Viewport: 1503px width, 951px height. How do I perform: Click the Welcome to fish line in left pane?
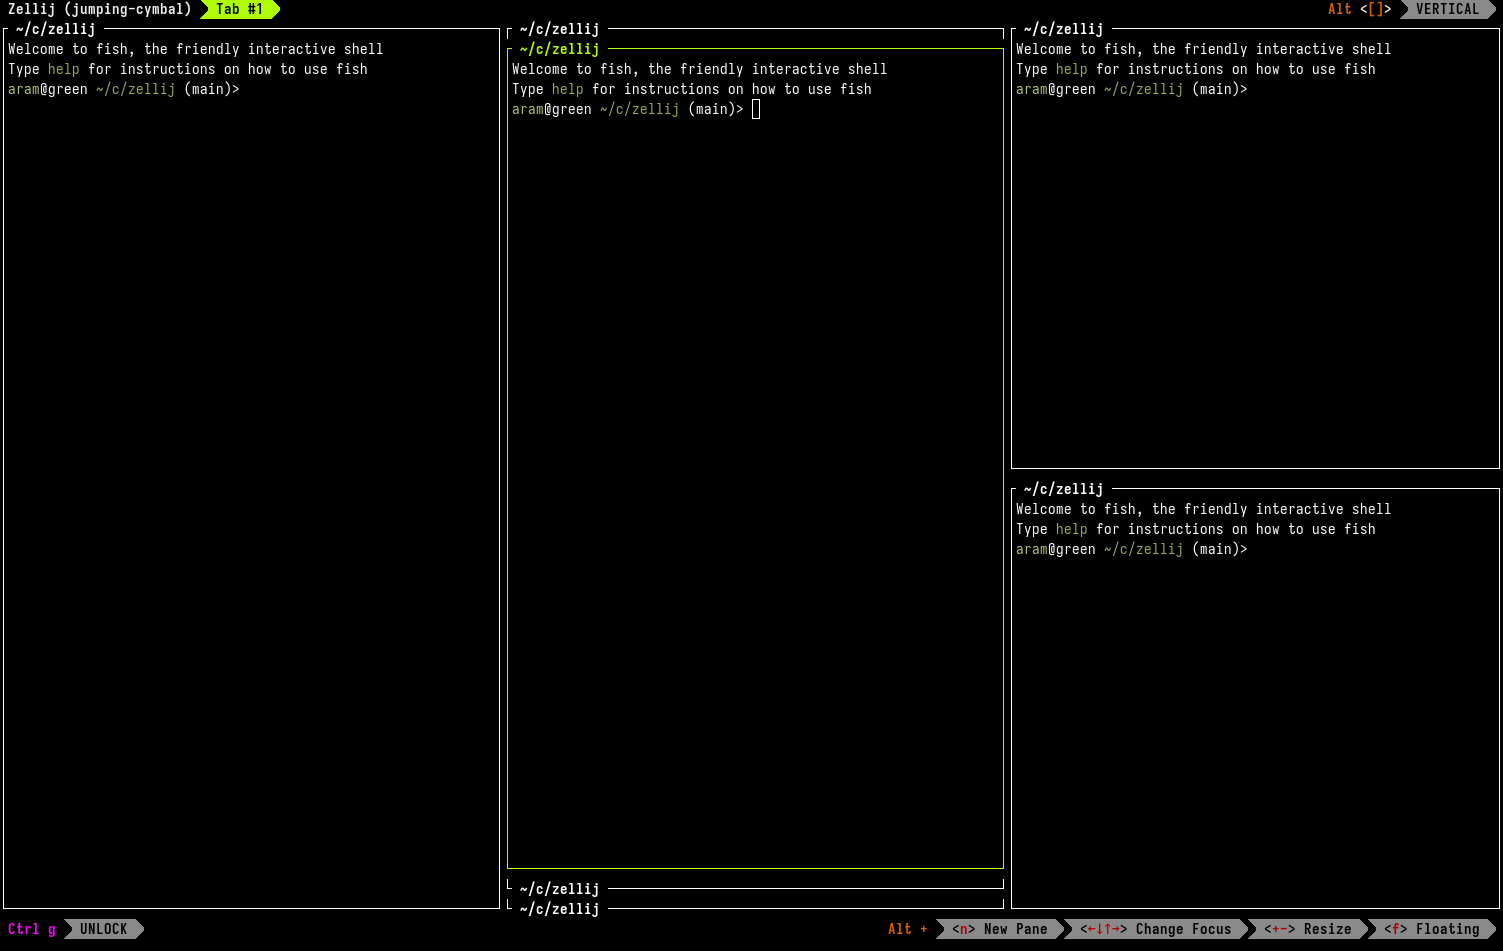click(196, 49)
